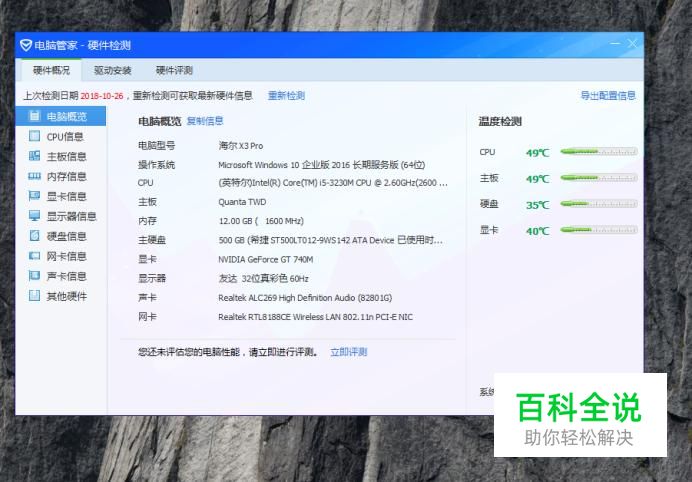Screen dimensions: 692x482
Task: Select 显卡信息 label in sidebar
Action: [x=67, y=196]
